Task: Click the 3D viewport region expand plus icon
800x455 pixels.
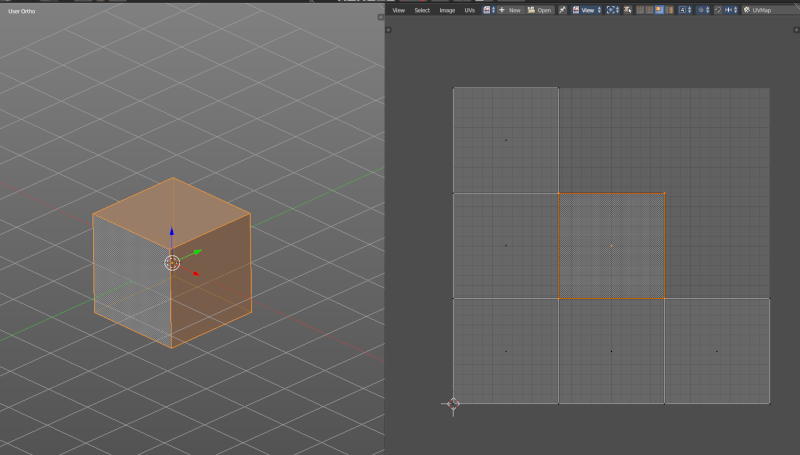Action: 380,17
